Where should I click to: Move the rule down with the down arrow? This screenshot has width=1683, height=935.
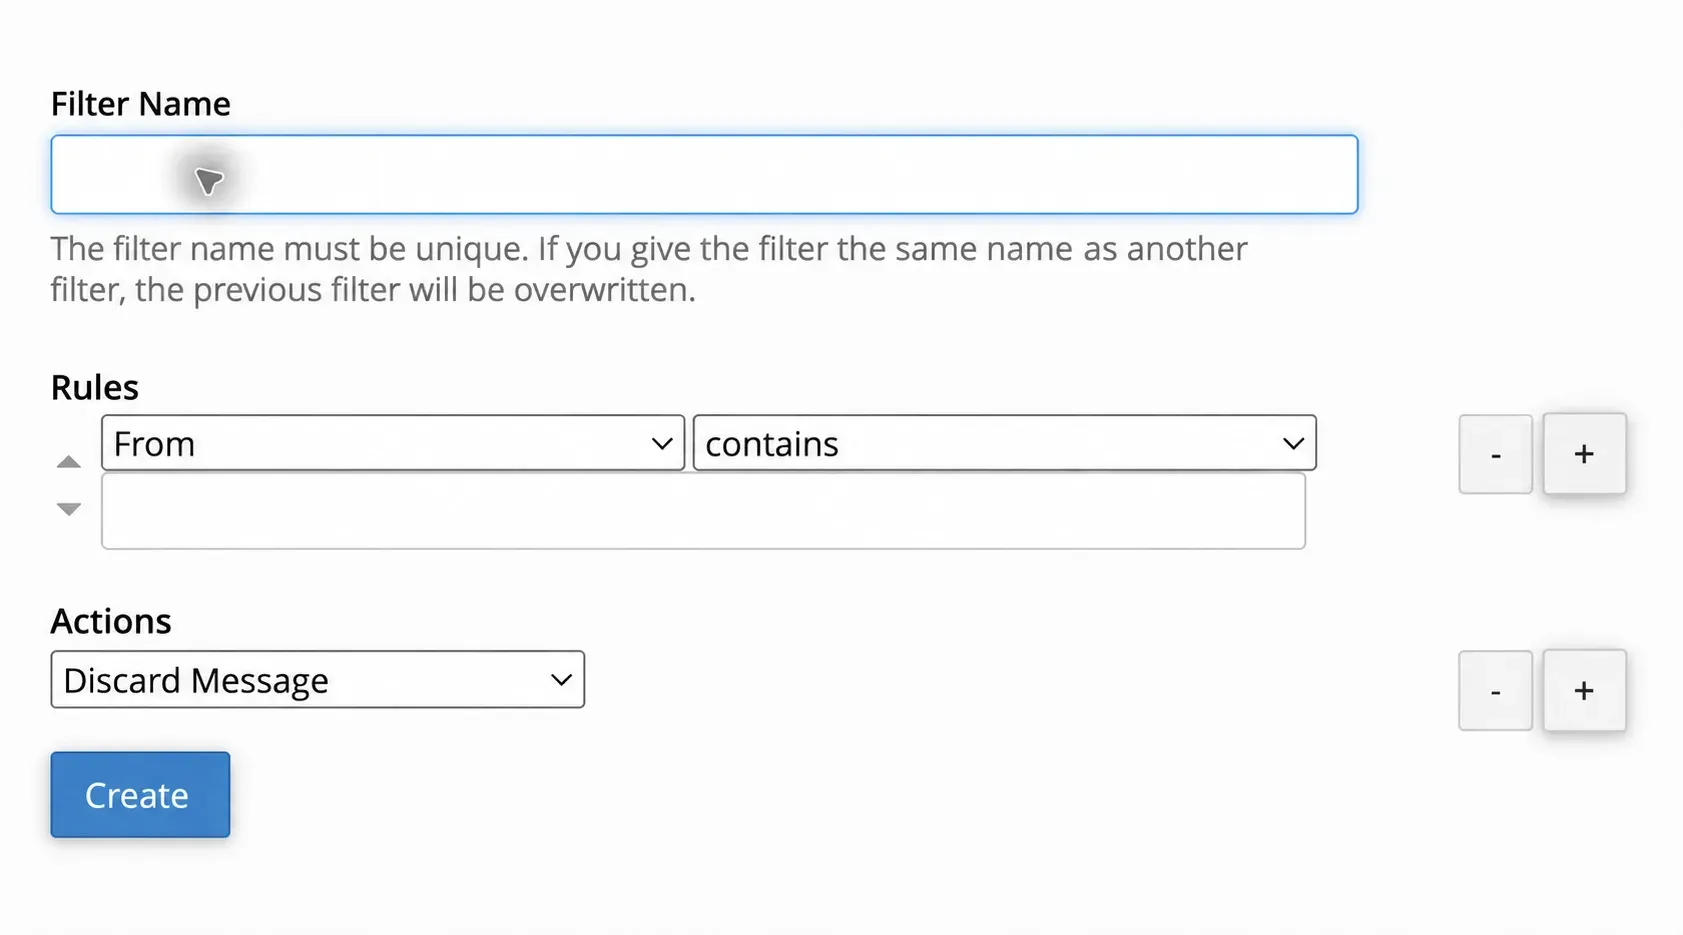click(68, 509)
